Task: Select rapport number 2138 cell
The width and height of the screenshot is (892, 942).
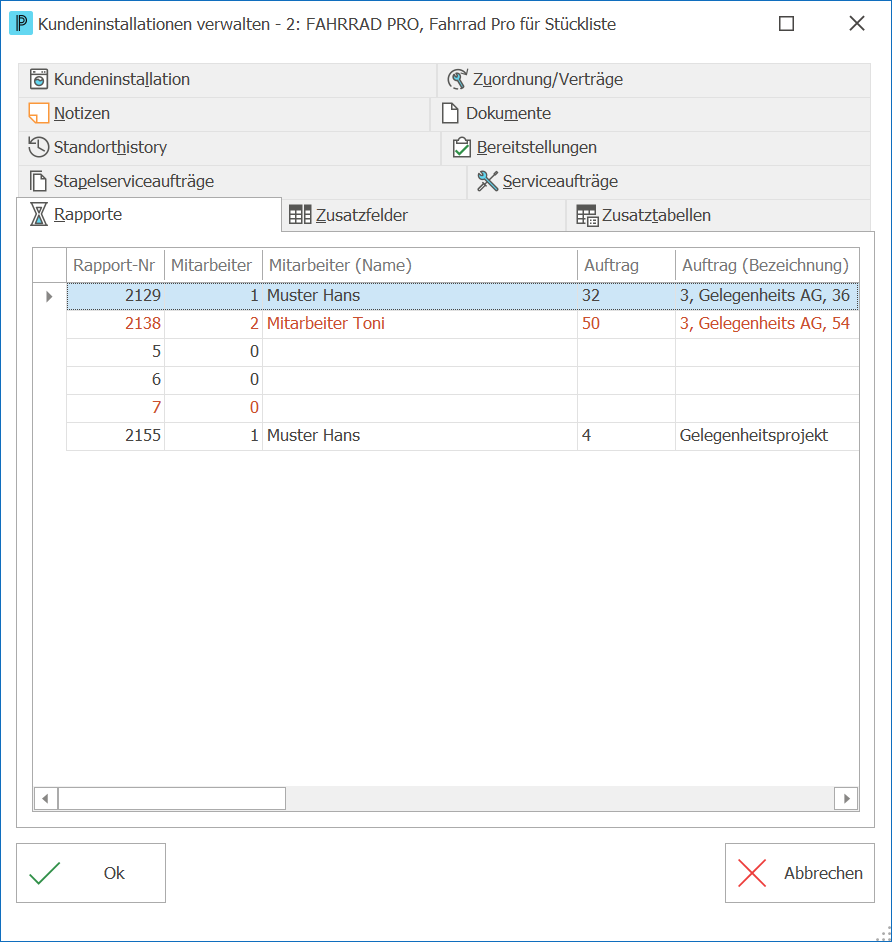Action: click(x=115, y=324)
